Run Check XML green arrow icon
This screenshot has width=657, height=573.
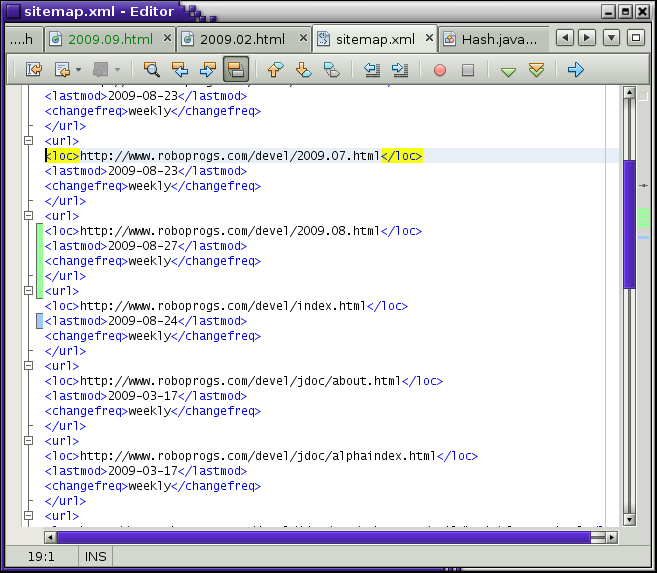click(x=508, y=71)
